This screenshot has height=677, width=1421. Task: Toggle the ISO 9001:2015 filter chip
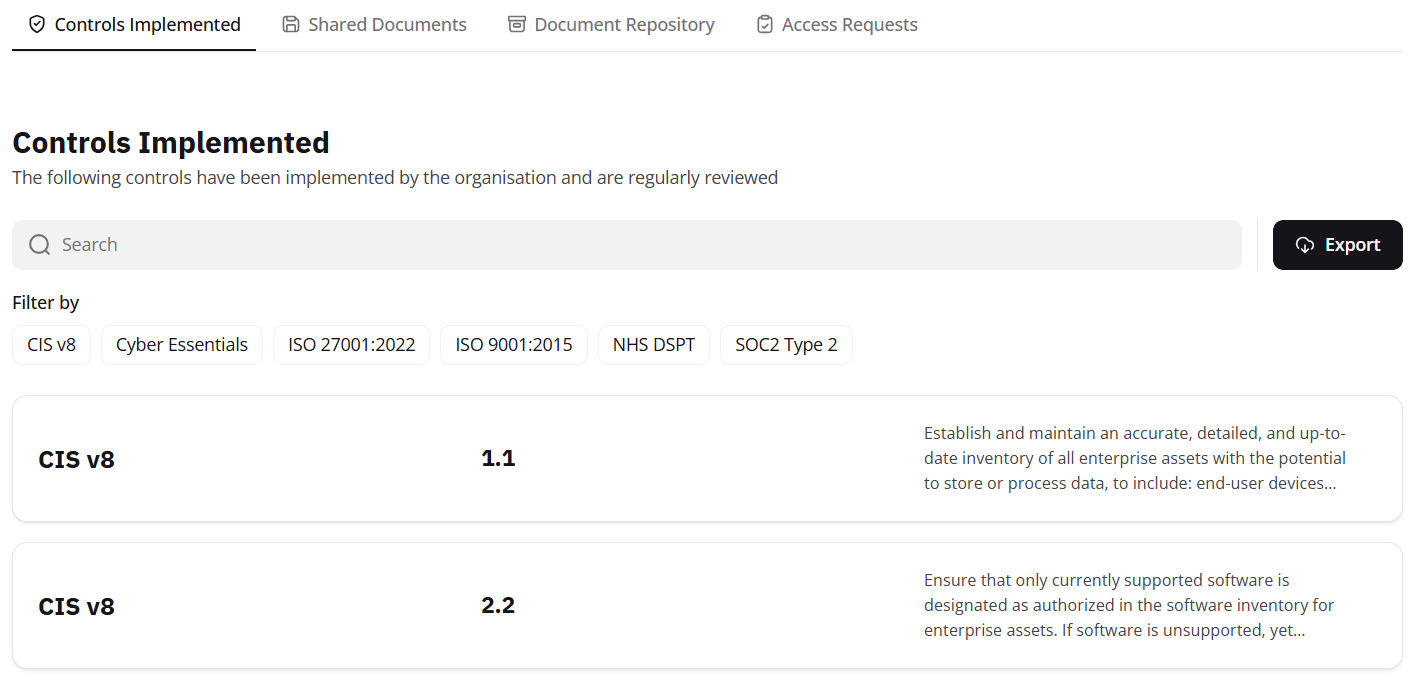click(513, 345)
